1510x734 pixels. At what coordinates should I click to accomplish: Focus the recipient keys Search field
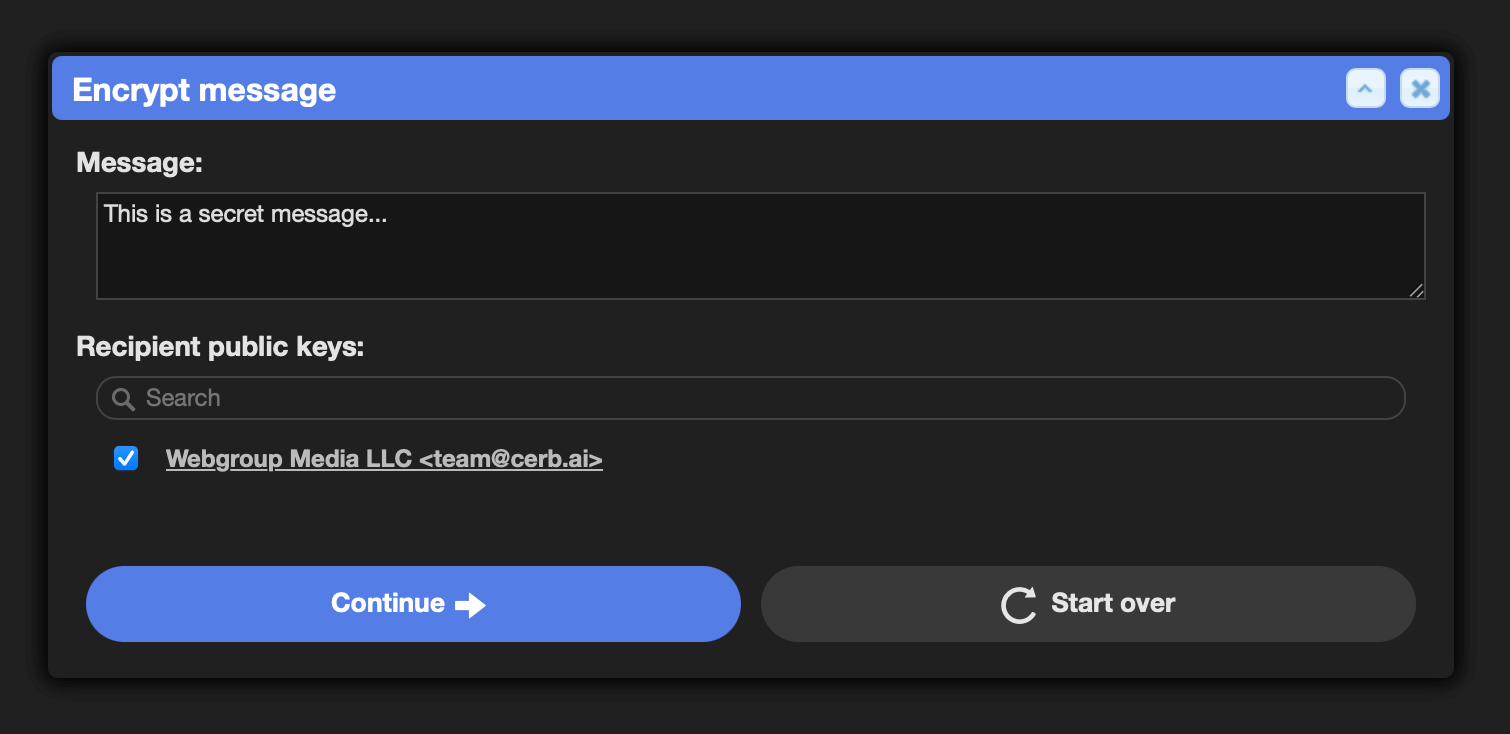751,398
